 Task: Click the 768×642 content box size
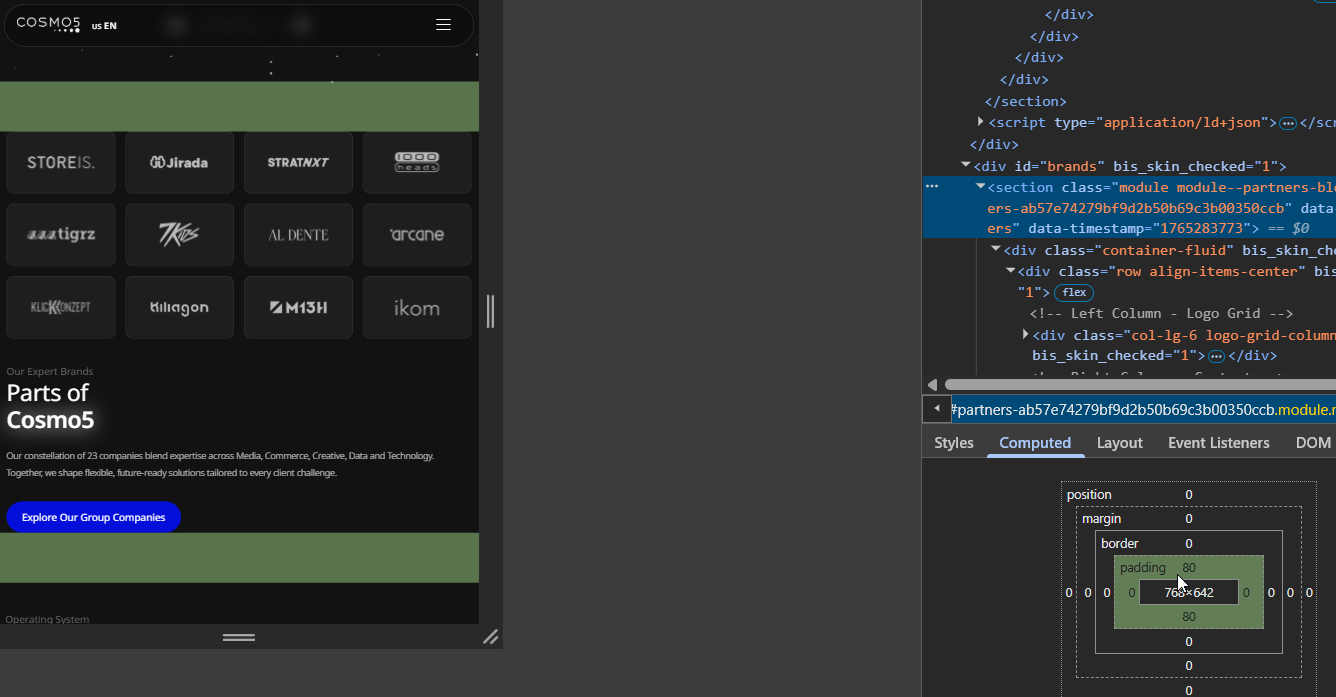pyautogui.click(x=1189, y=592)
